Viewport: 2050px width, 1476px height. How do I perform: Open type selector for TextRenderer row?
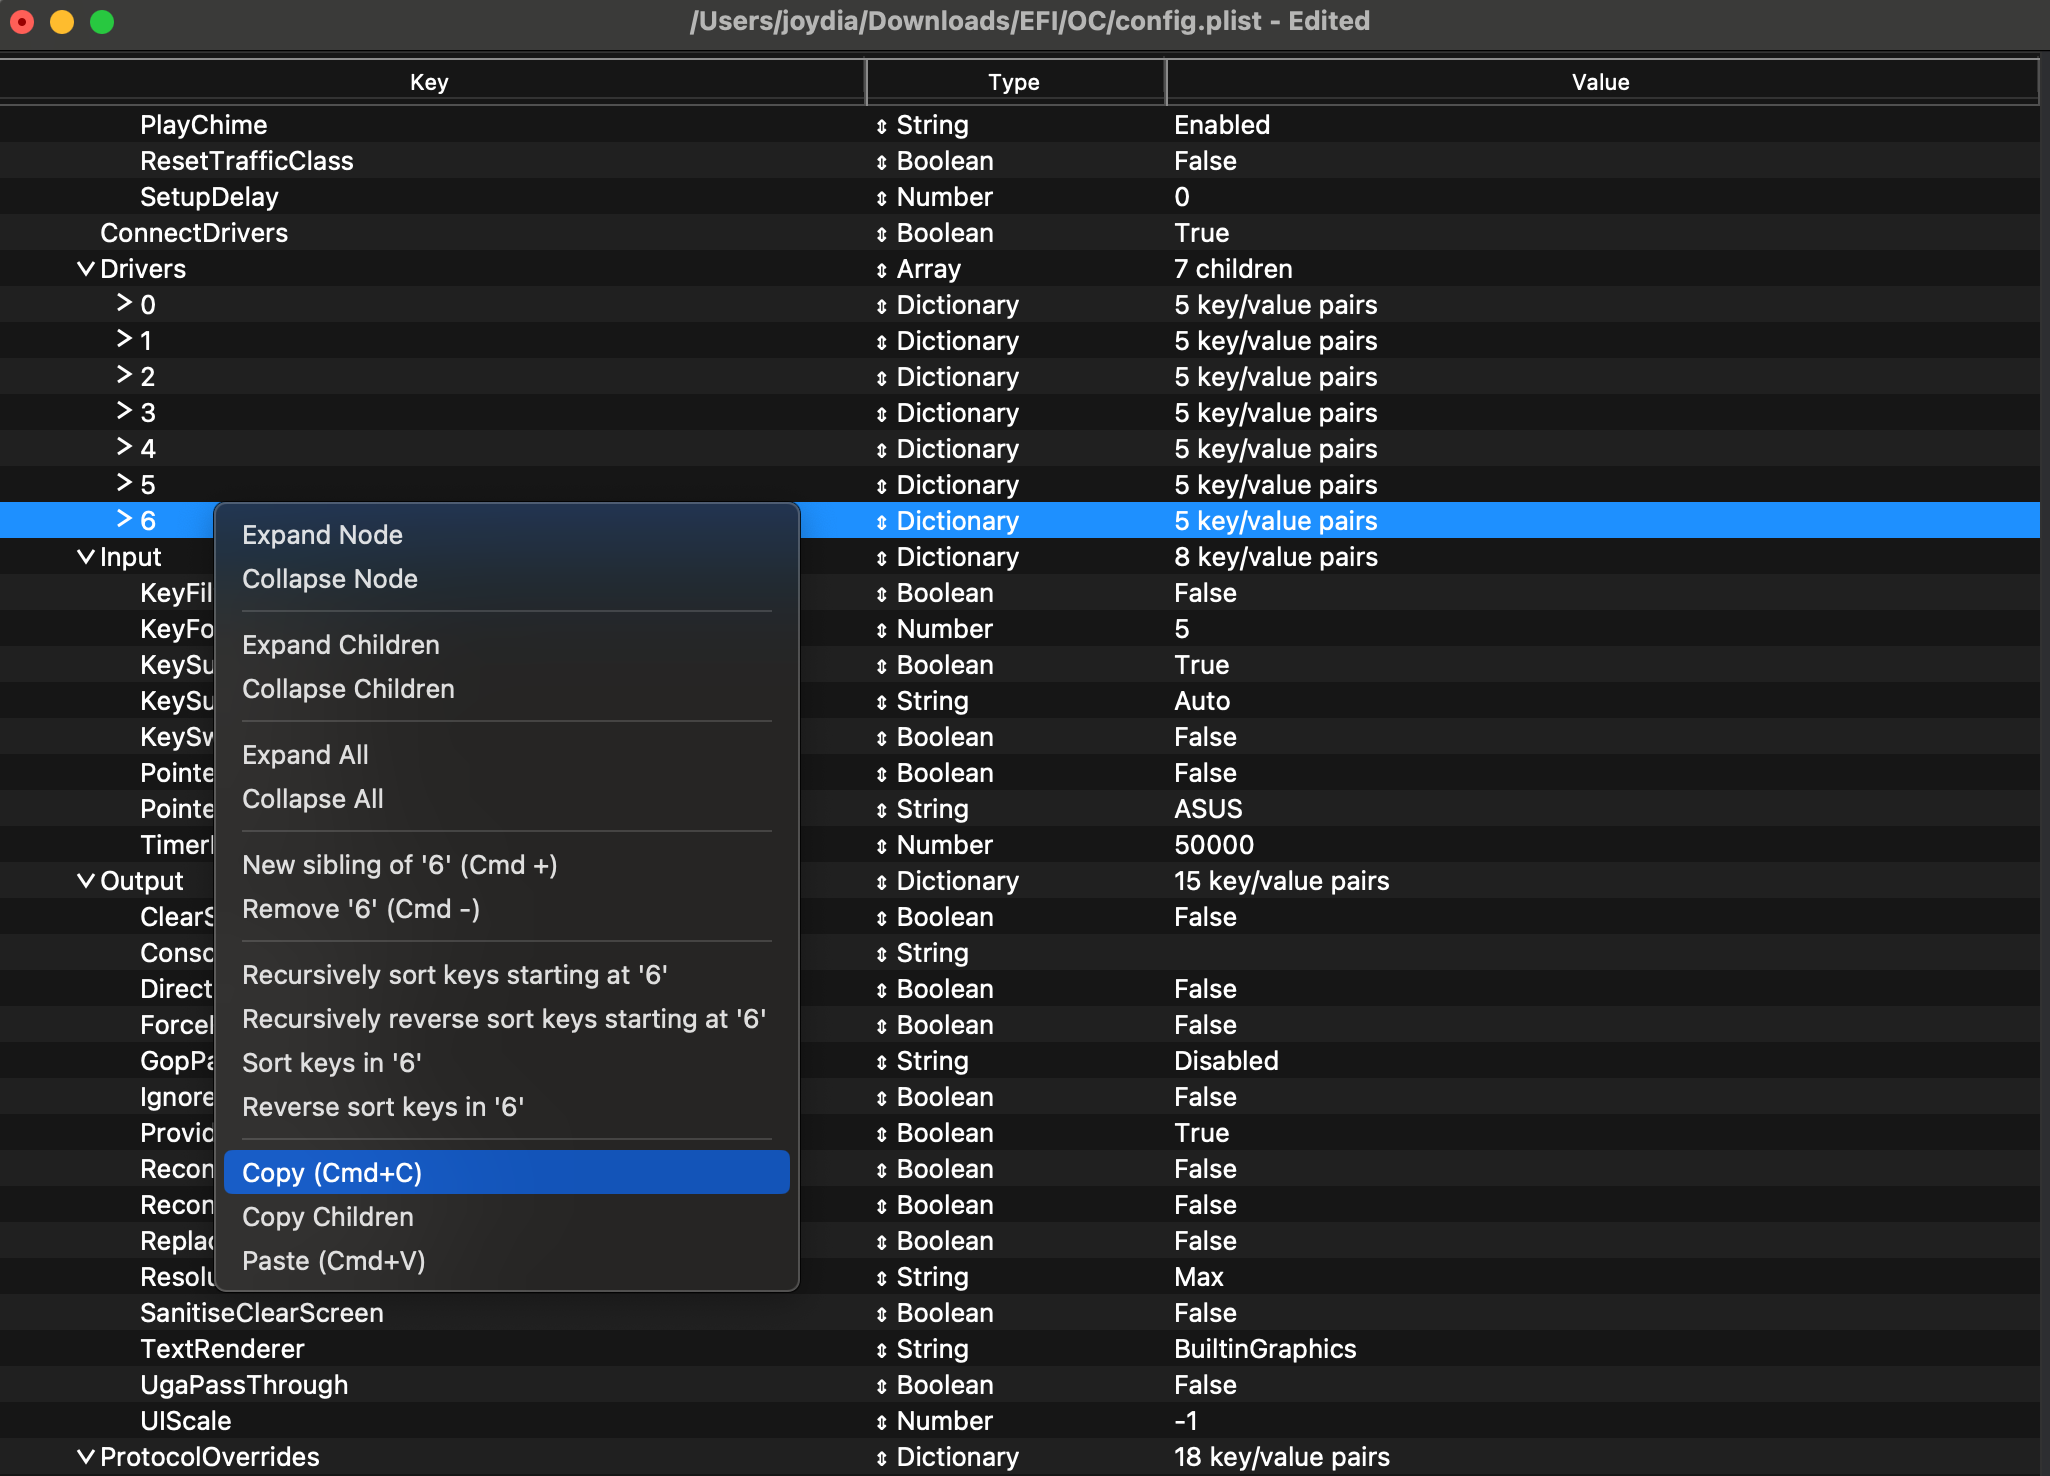pyautogui.click(x=881, y=1350)
